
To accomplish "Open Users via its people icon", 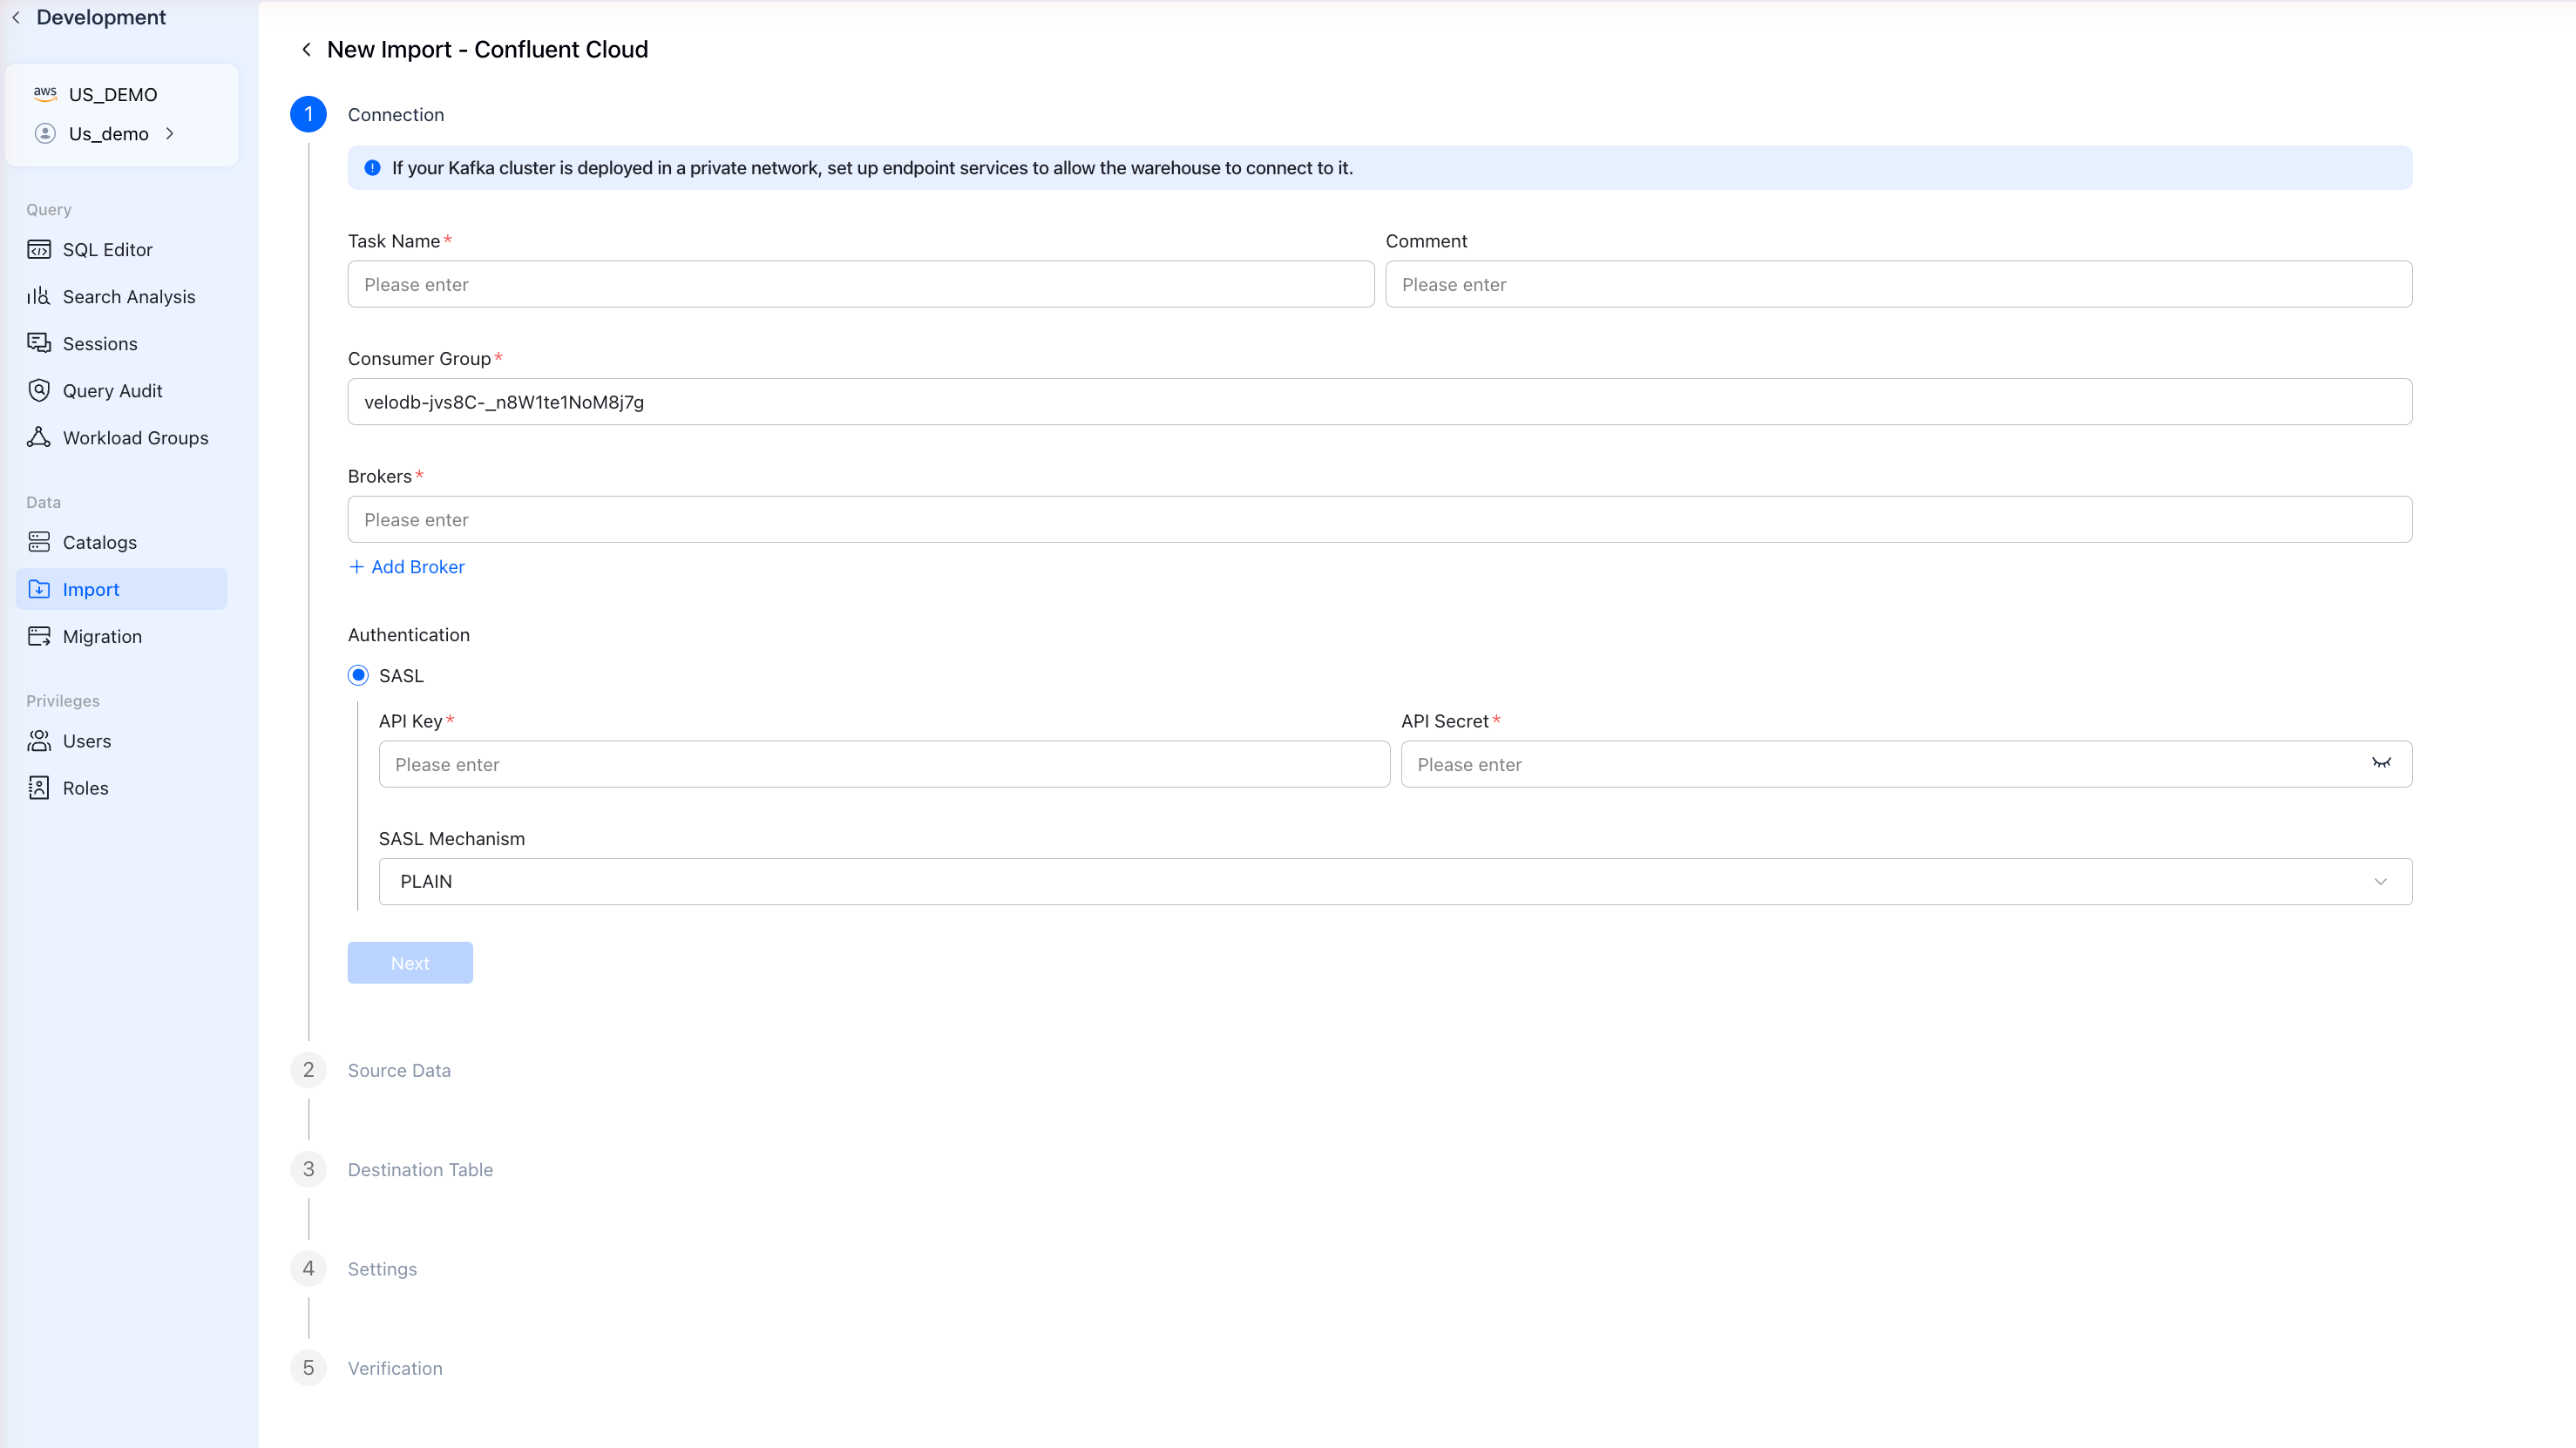I will [39, 742].
